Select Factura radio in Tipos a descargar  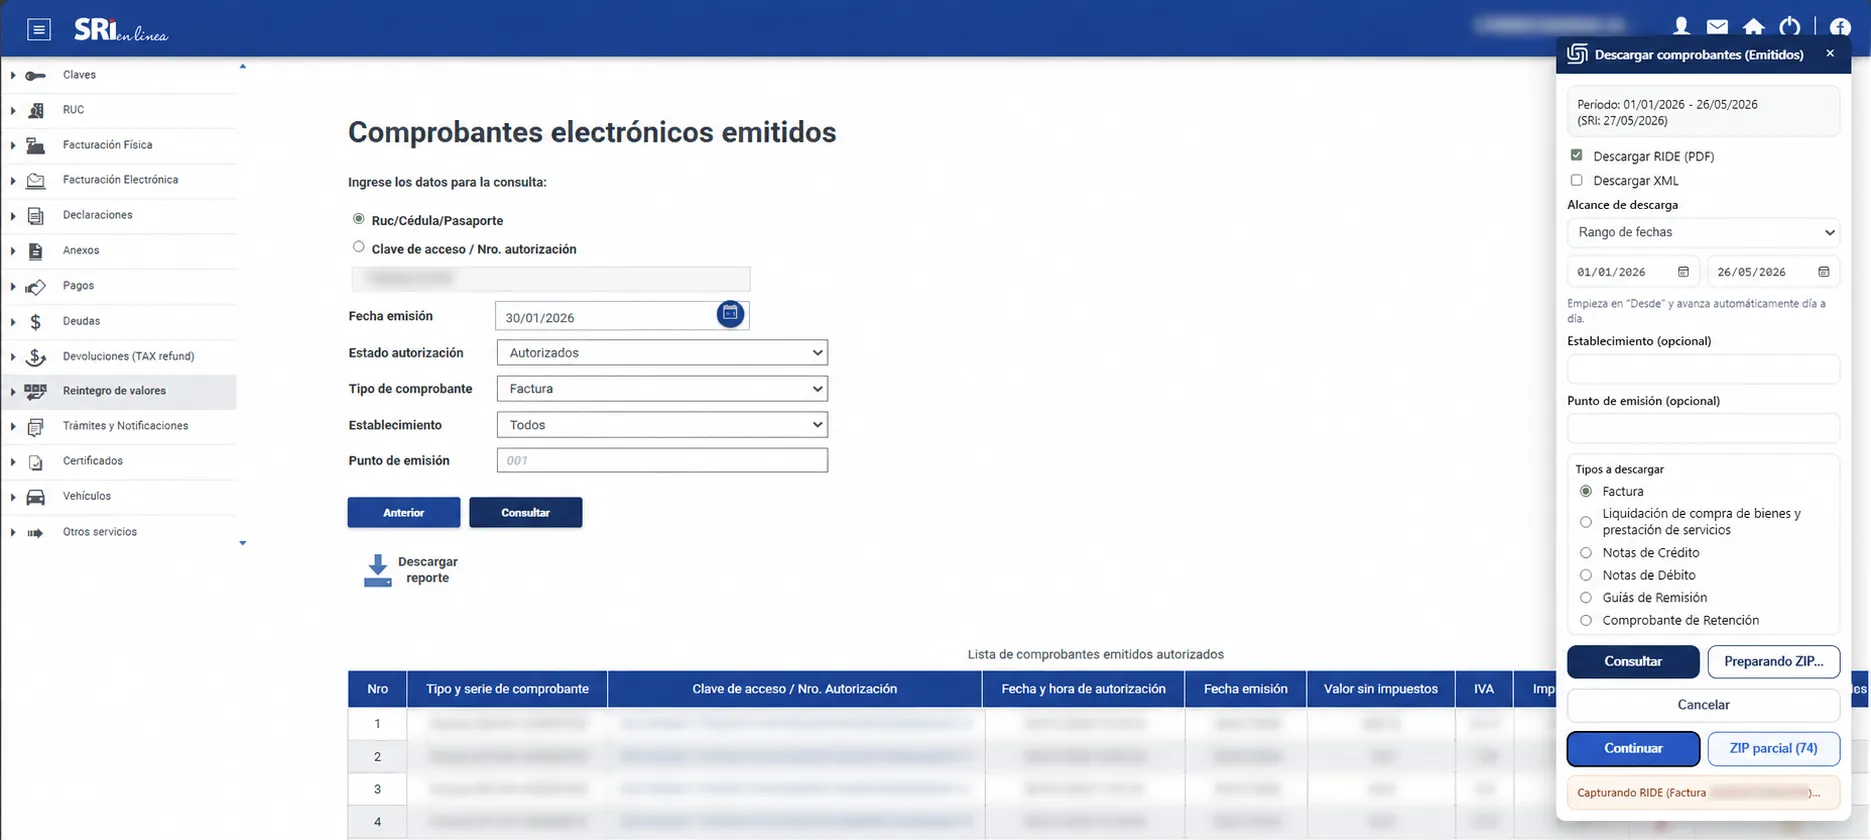1586,491
